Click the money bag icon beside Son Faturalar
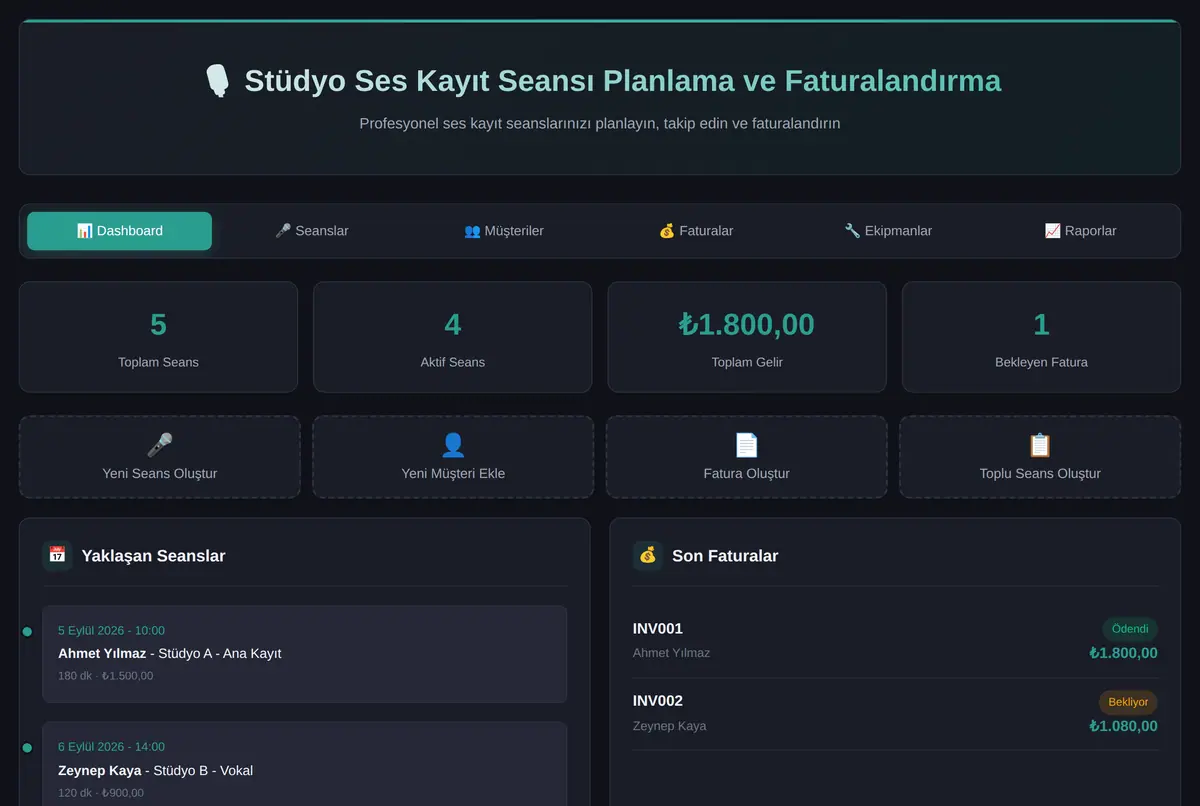 pyautogui.click(x=648, y=555)
